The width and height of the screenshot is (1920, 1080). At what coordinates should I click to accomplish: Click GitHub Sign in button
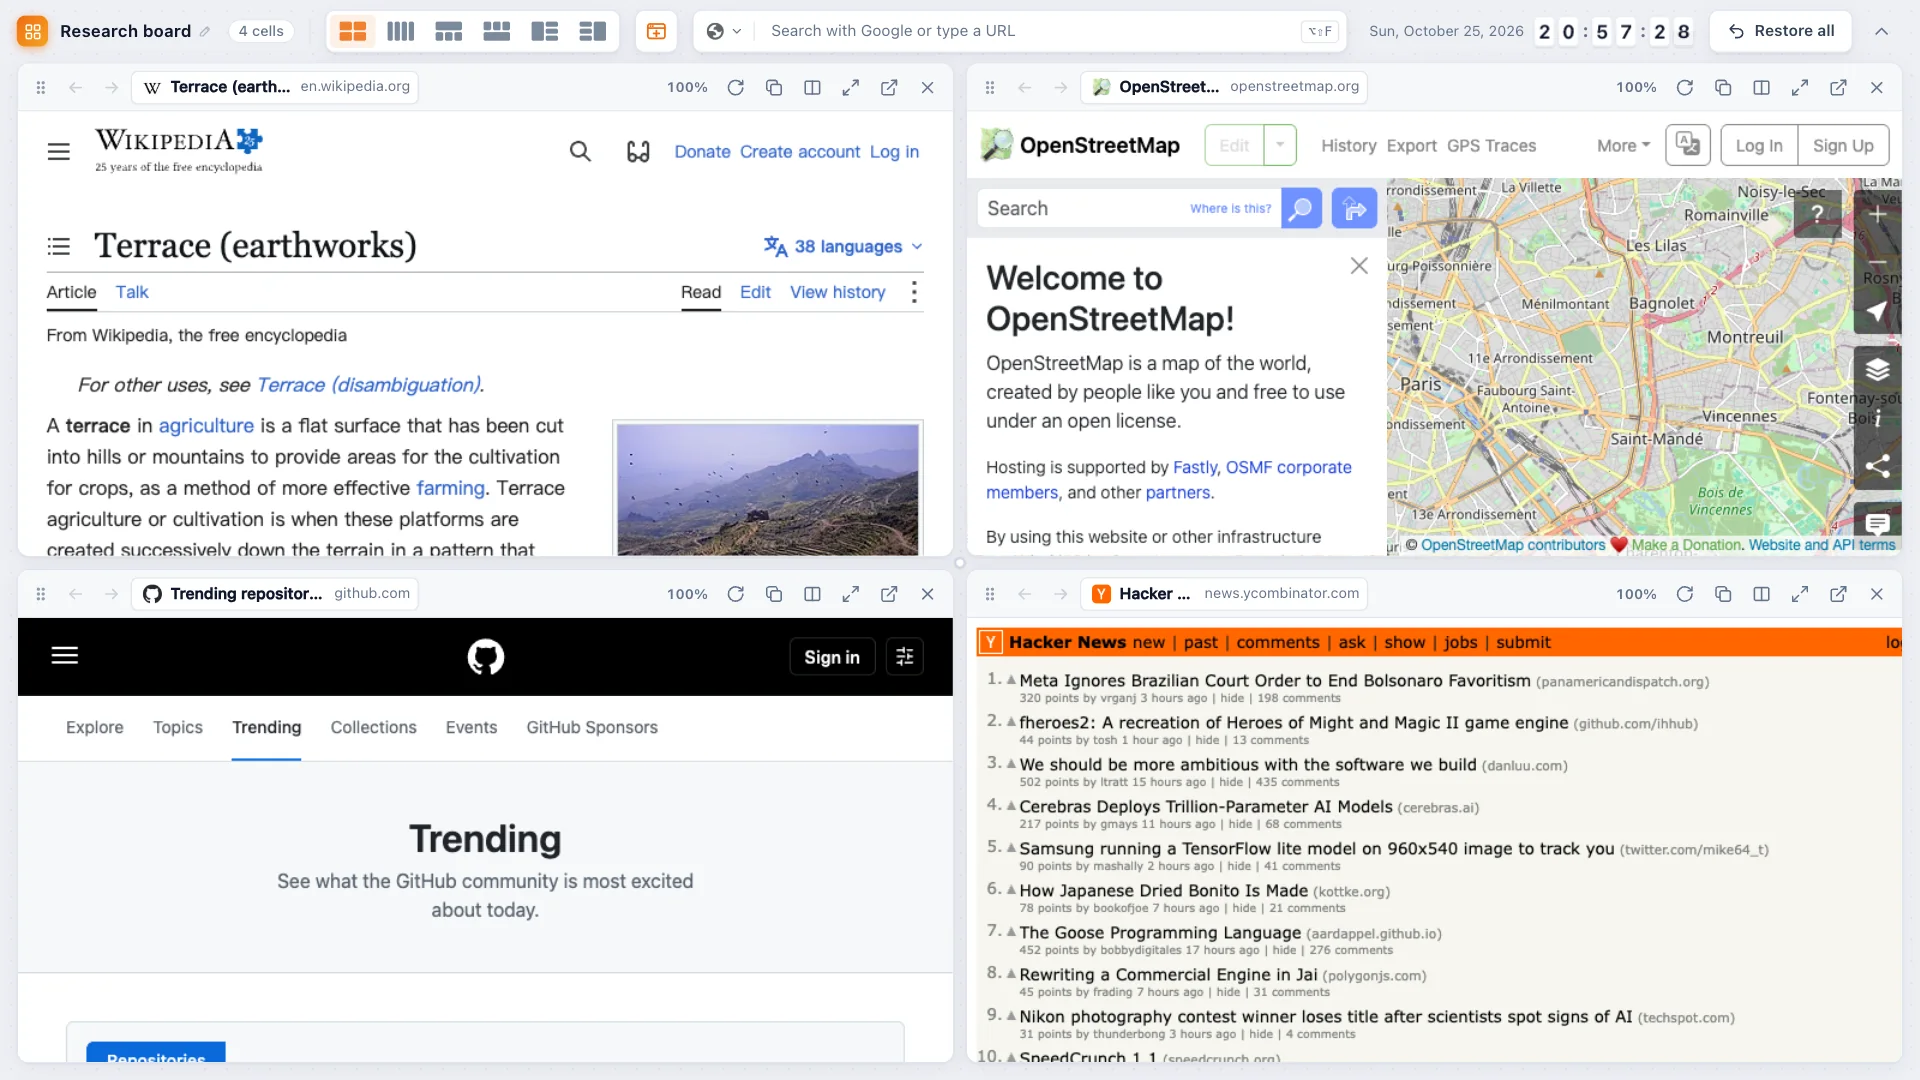point(832,657)
